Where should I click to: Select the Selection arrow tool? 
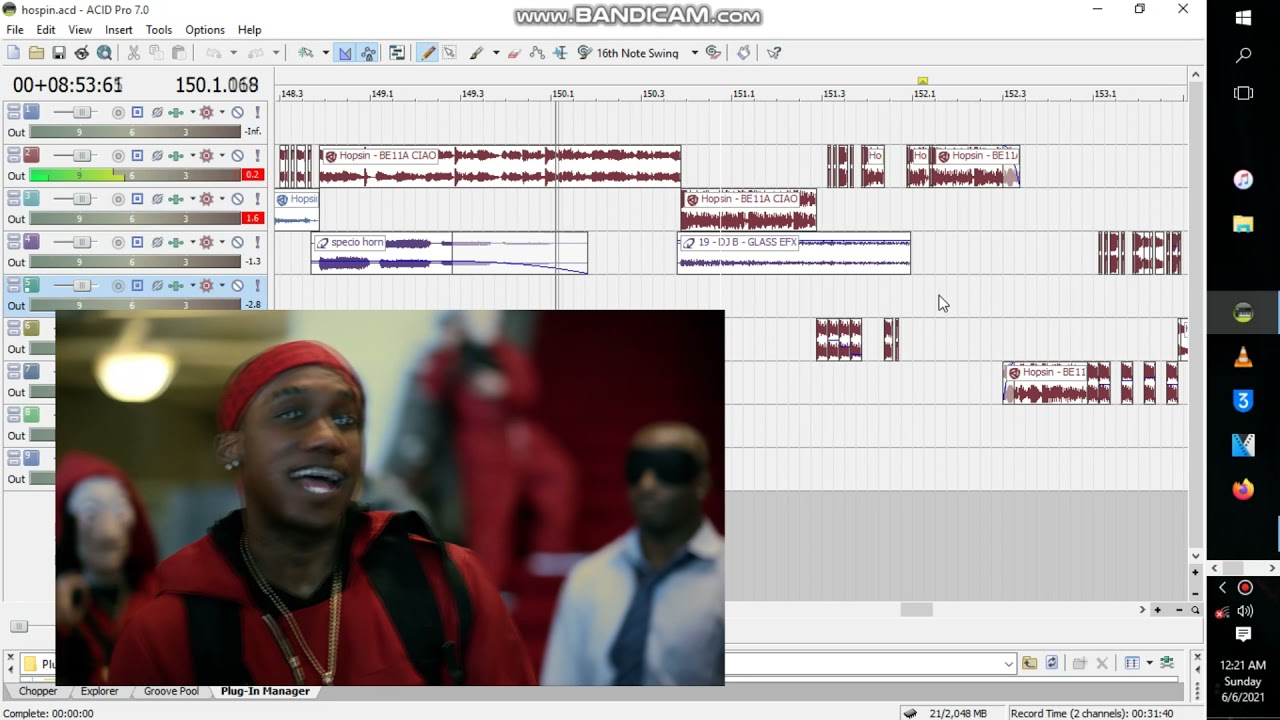click(449, 53)
